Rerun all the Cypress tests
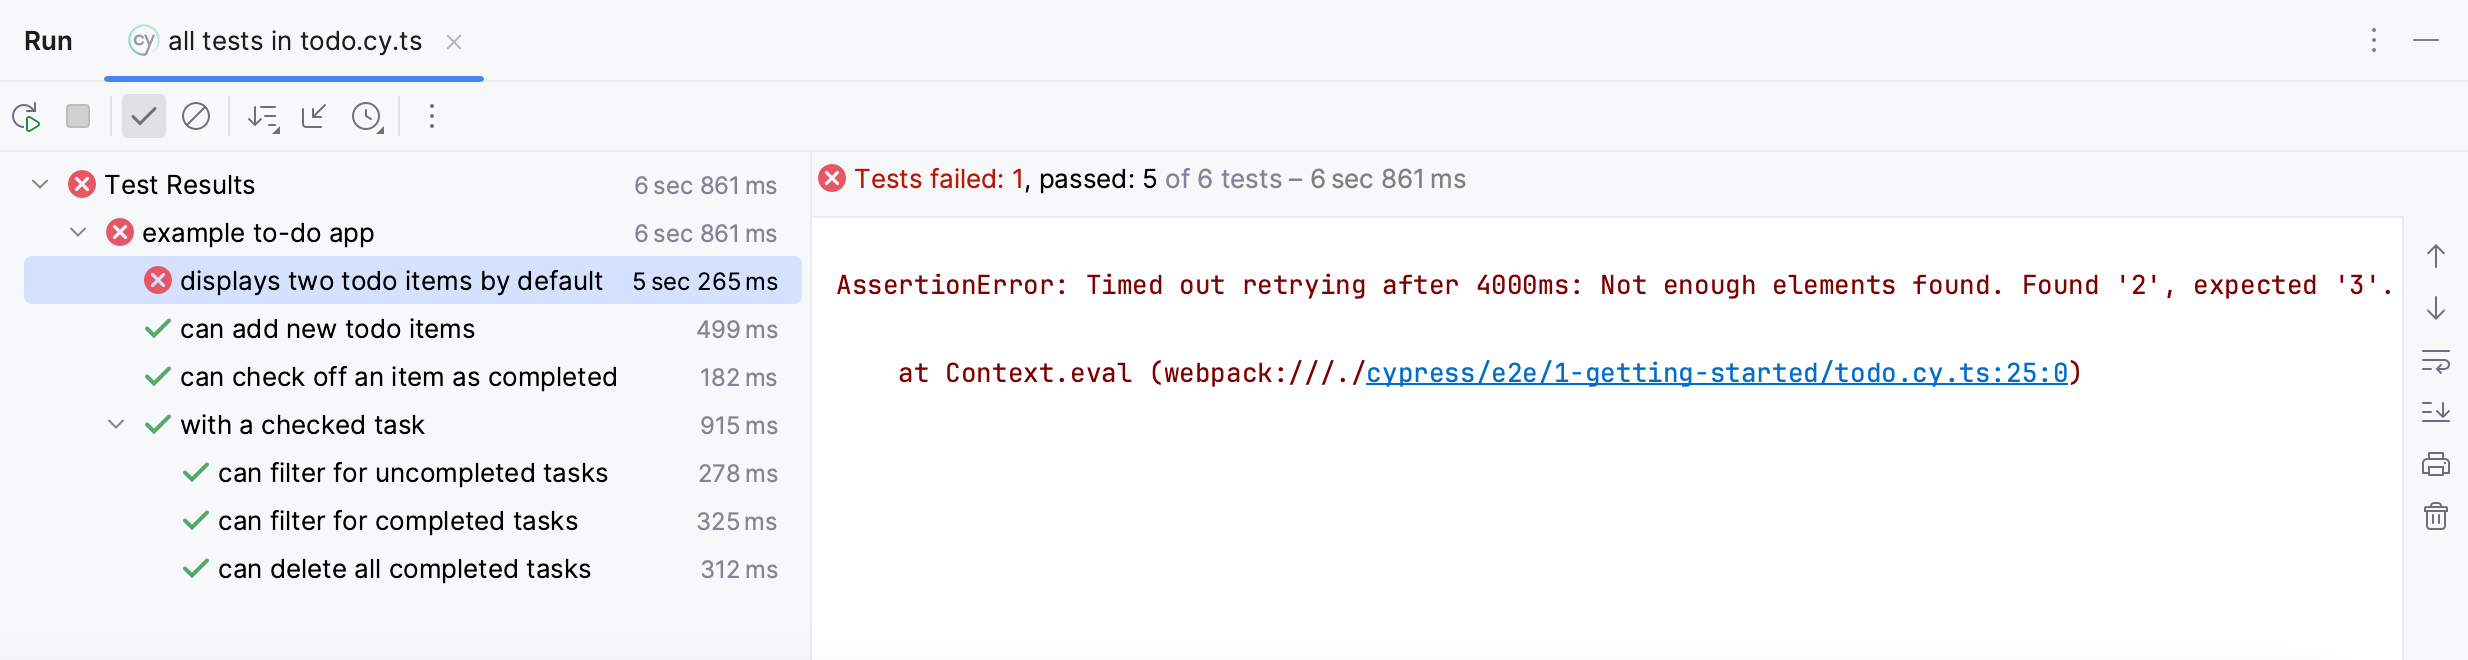 coord(27,116)
